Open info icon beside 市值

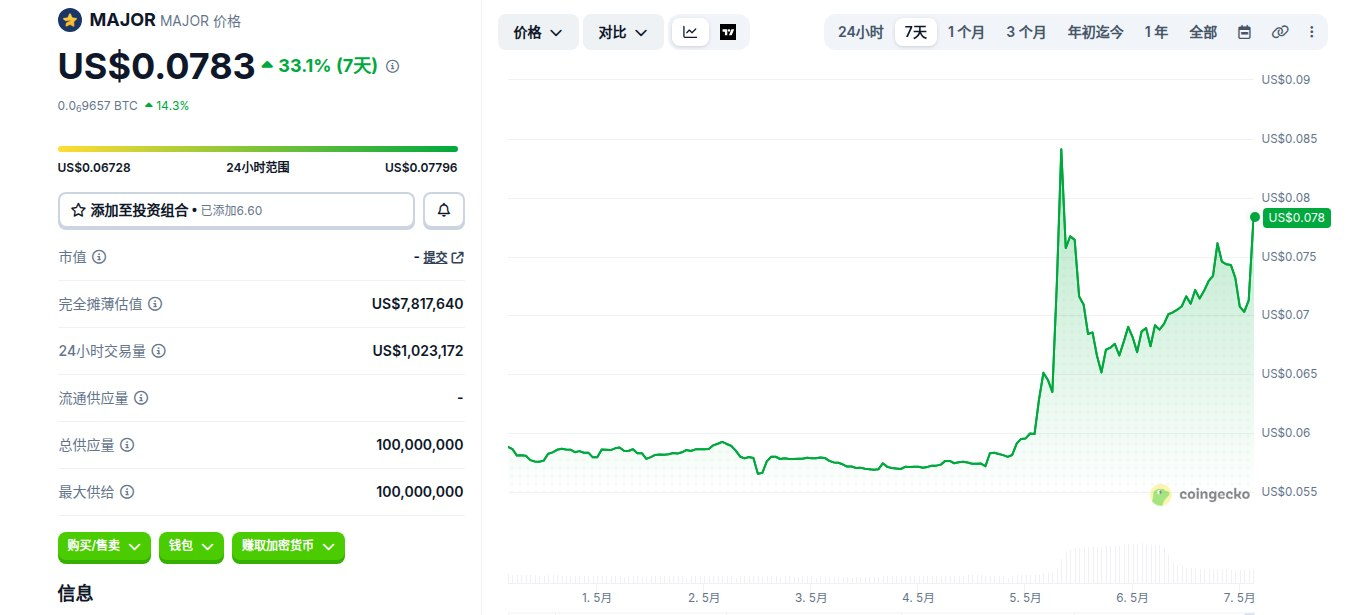[x=99, y=257]
